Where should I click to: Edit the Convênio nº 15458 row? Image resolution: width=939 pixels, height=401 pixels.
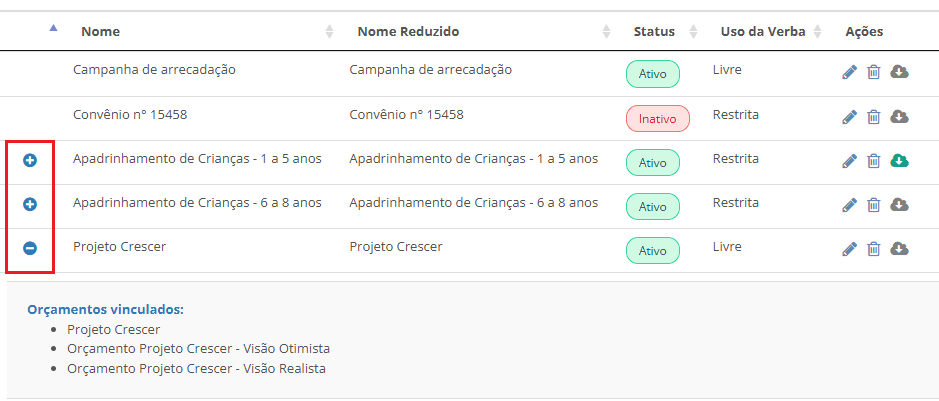(x=850, y=116)
